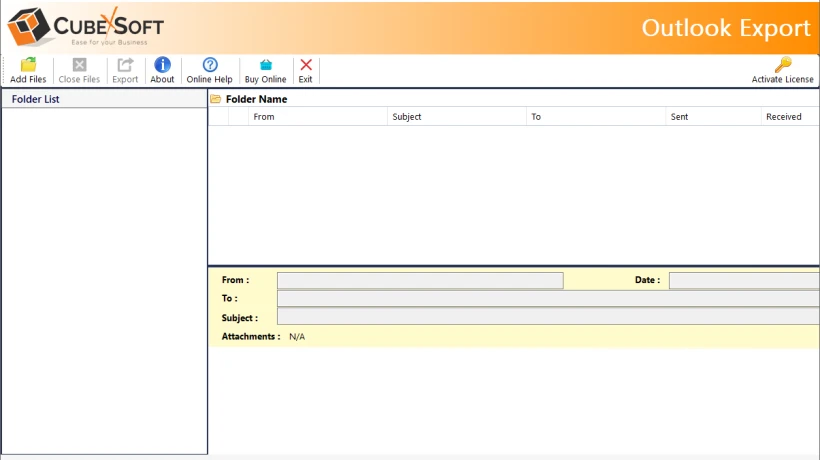Click the red Exit icon
This screenshot has width=820, height=460.
coord(306,65)
